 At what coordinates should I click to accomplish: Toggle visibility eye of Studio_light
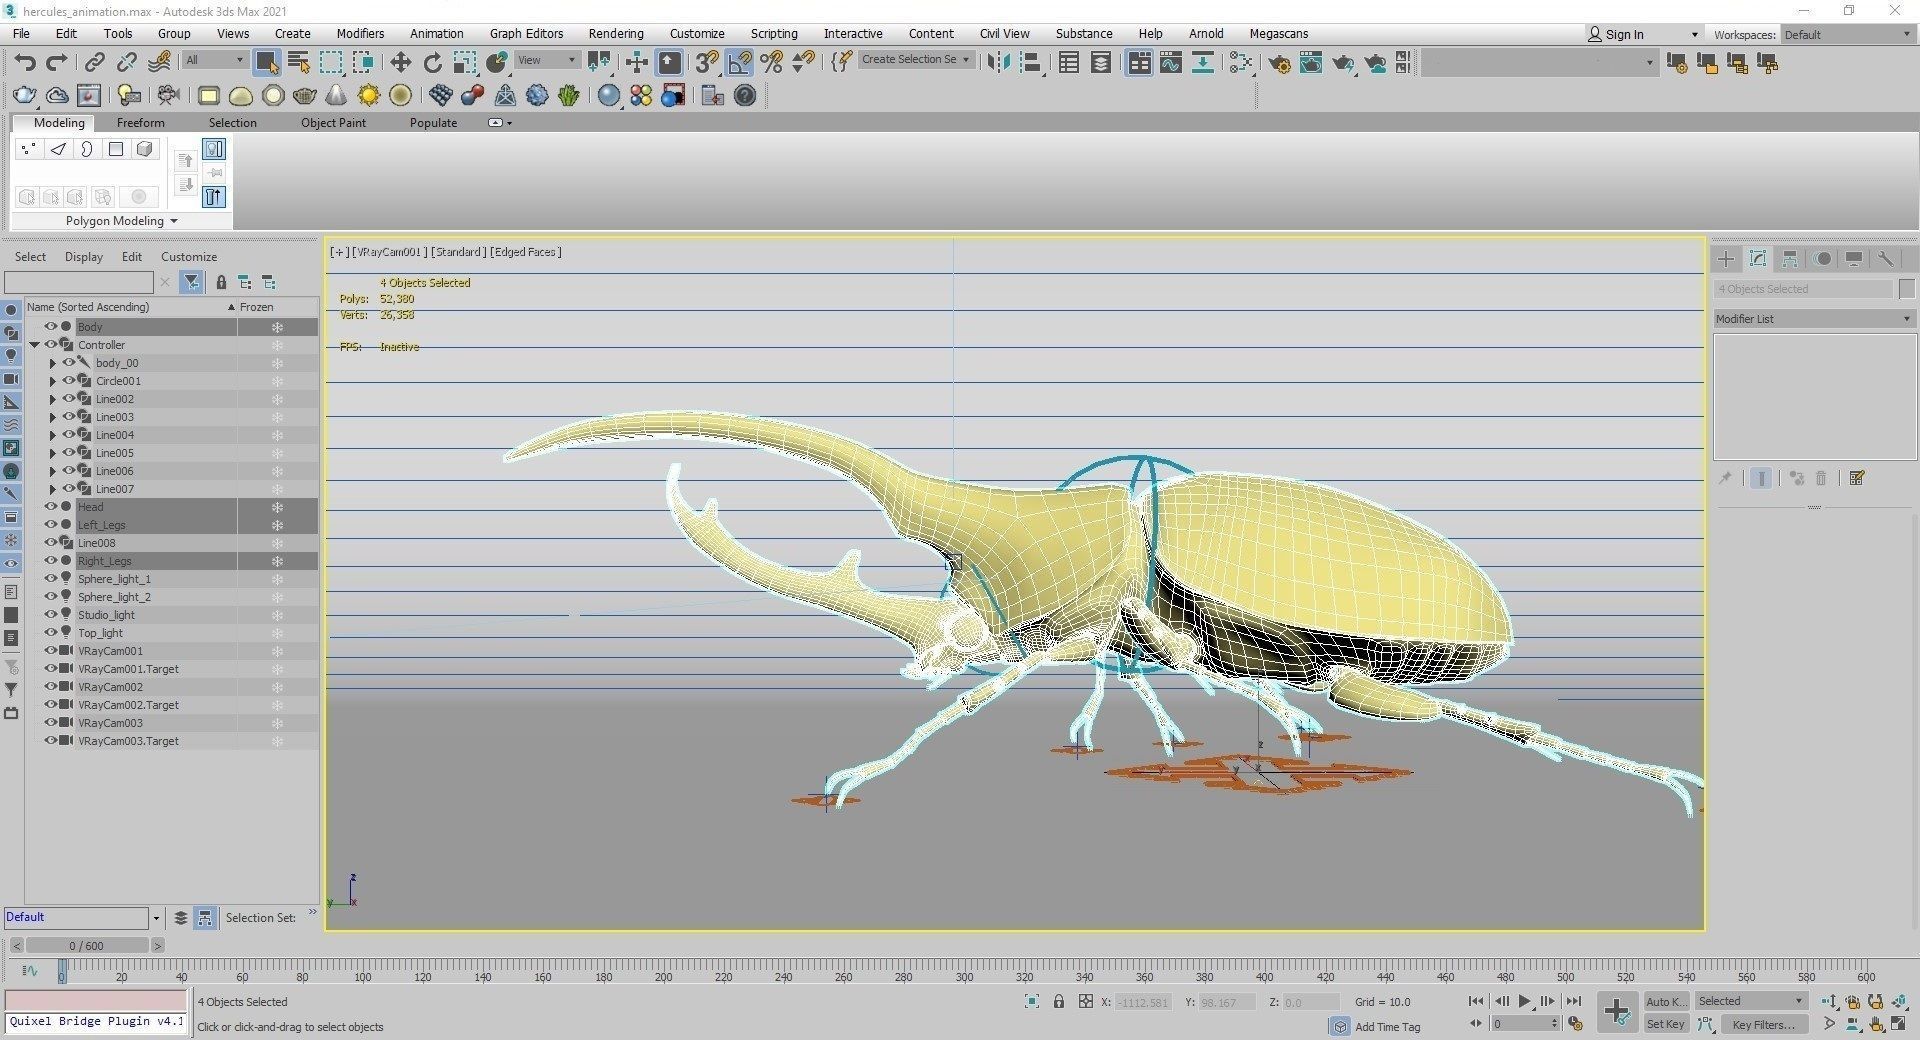click(x=50, y=615)
